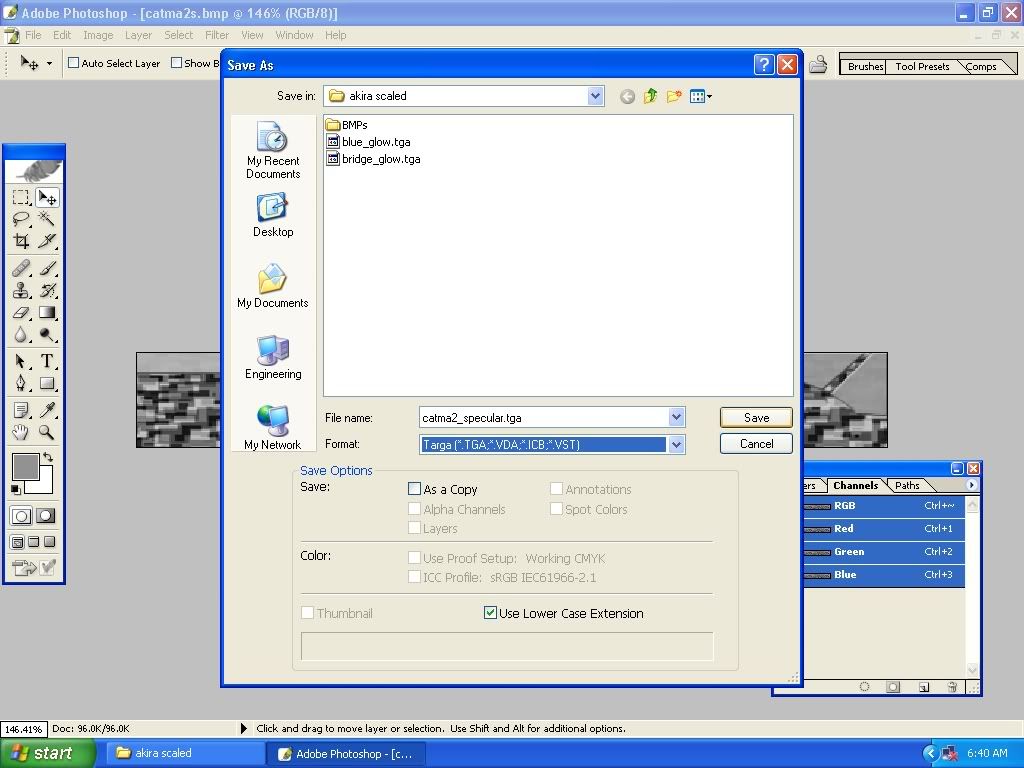The image size is (1024, 768).
Task: Toggle the Alpha Channels checkbox
Action: (x=414, y=508)
